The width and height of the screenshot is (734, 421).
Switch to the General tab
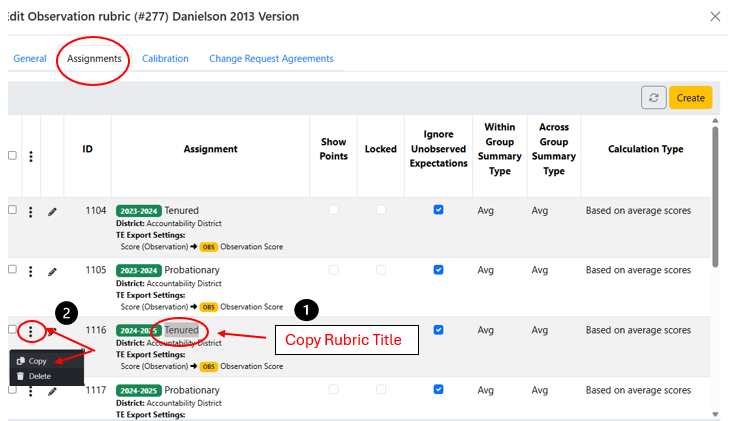pyautogui.click(x=30, y=59)
